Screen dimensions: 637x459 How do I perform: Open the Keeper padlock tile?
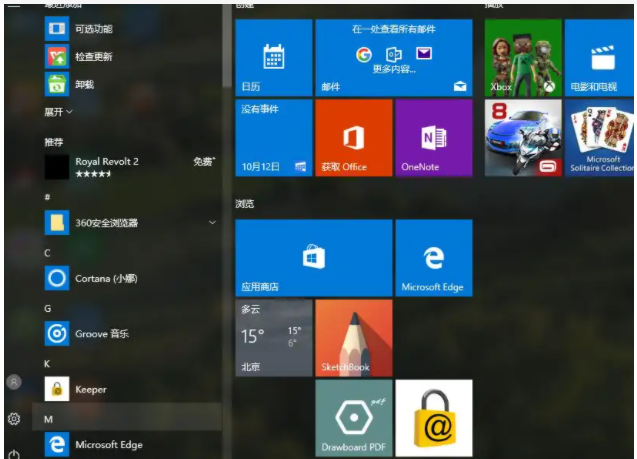(x=434, y=418)
